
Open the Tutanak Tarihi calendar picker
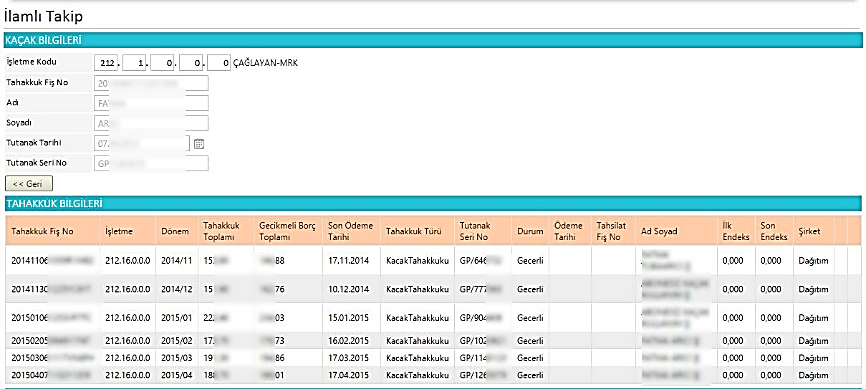click(199, 144)
